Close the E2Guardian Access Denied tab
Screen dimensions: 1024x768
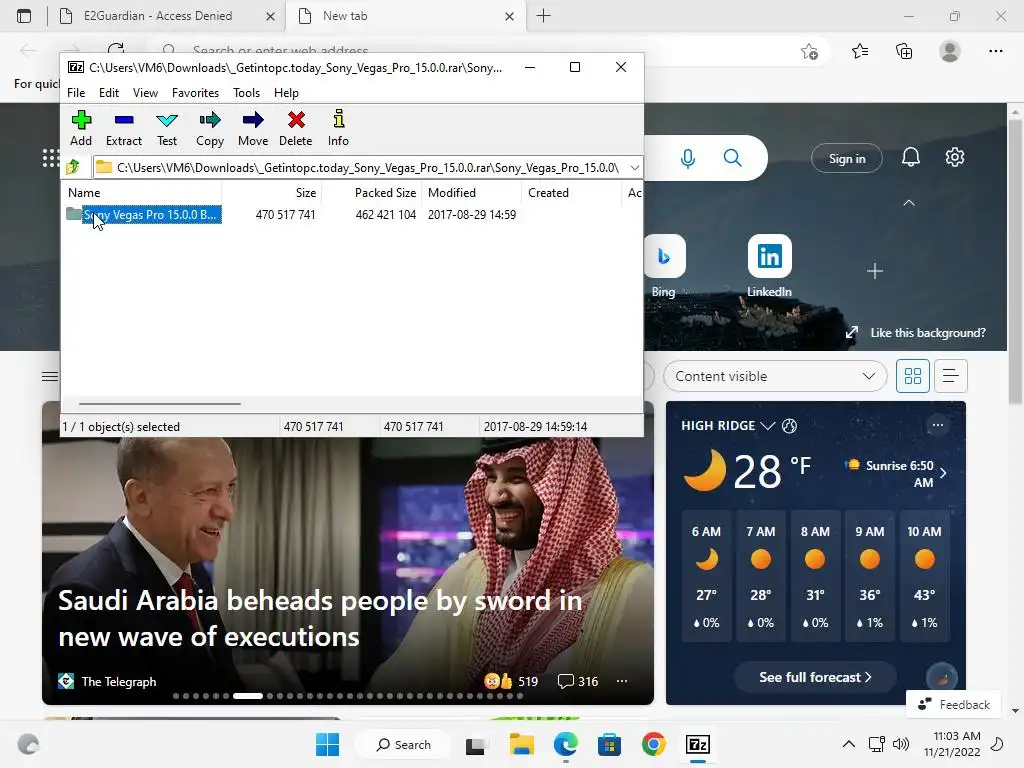coord(270,16)
